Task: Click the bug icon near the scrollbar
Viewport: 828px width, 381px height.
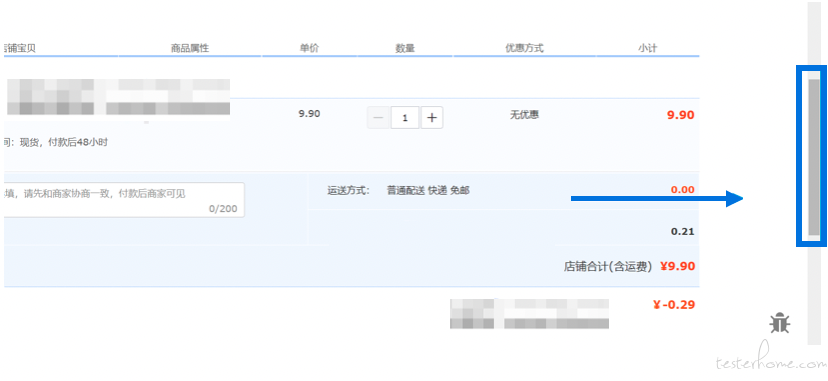Action: coord(779,322)
